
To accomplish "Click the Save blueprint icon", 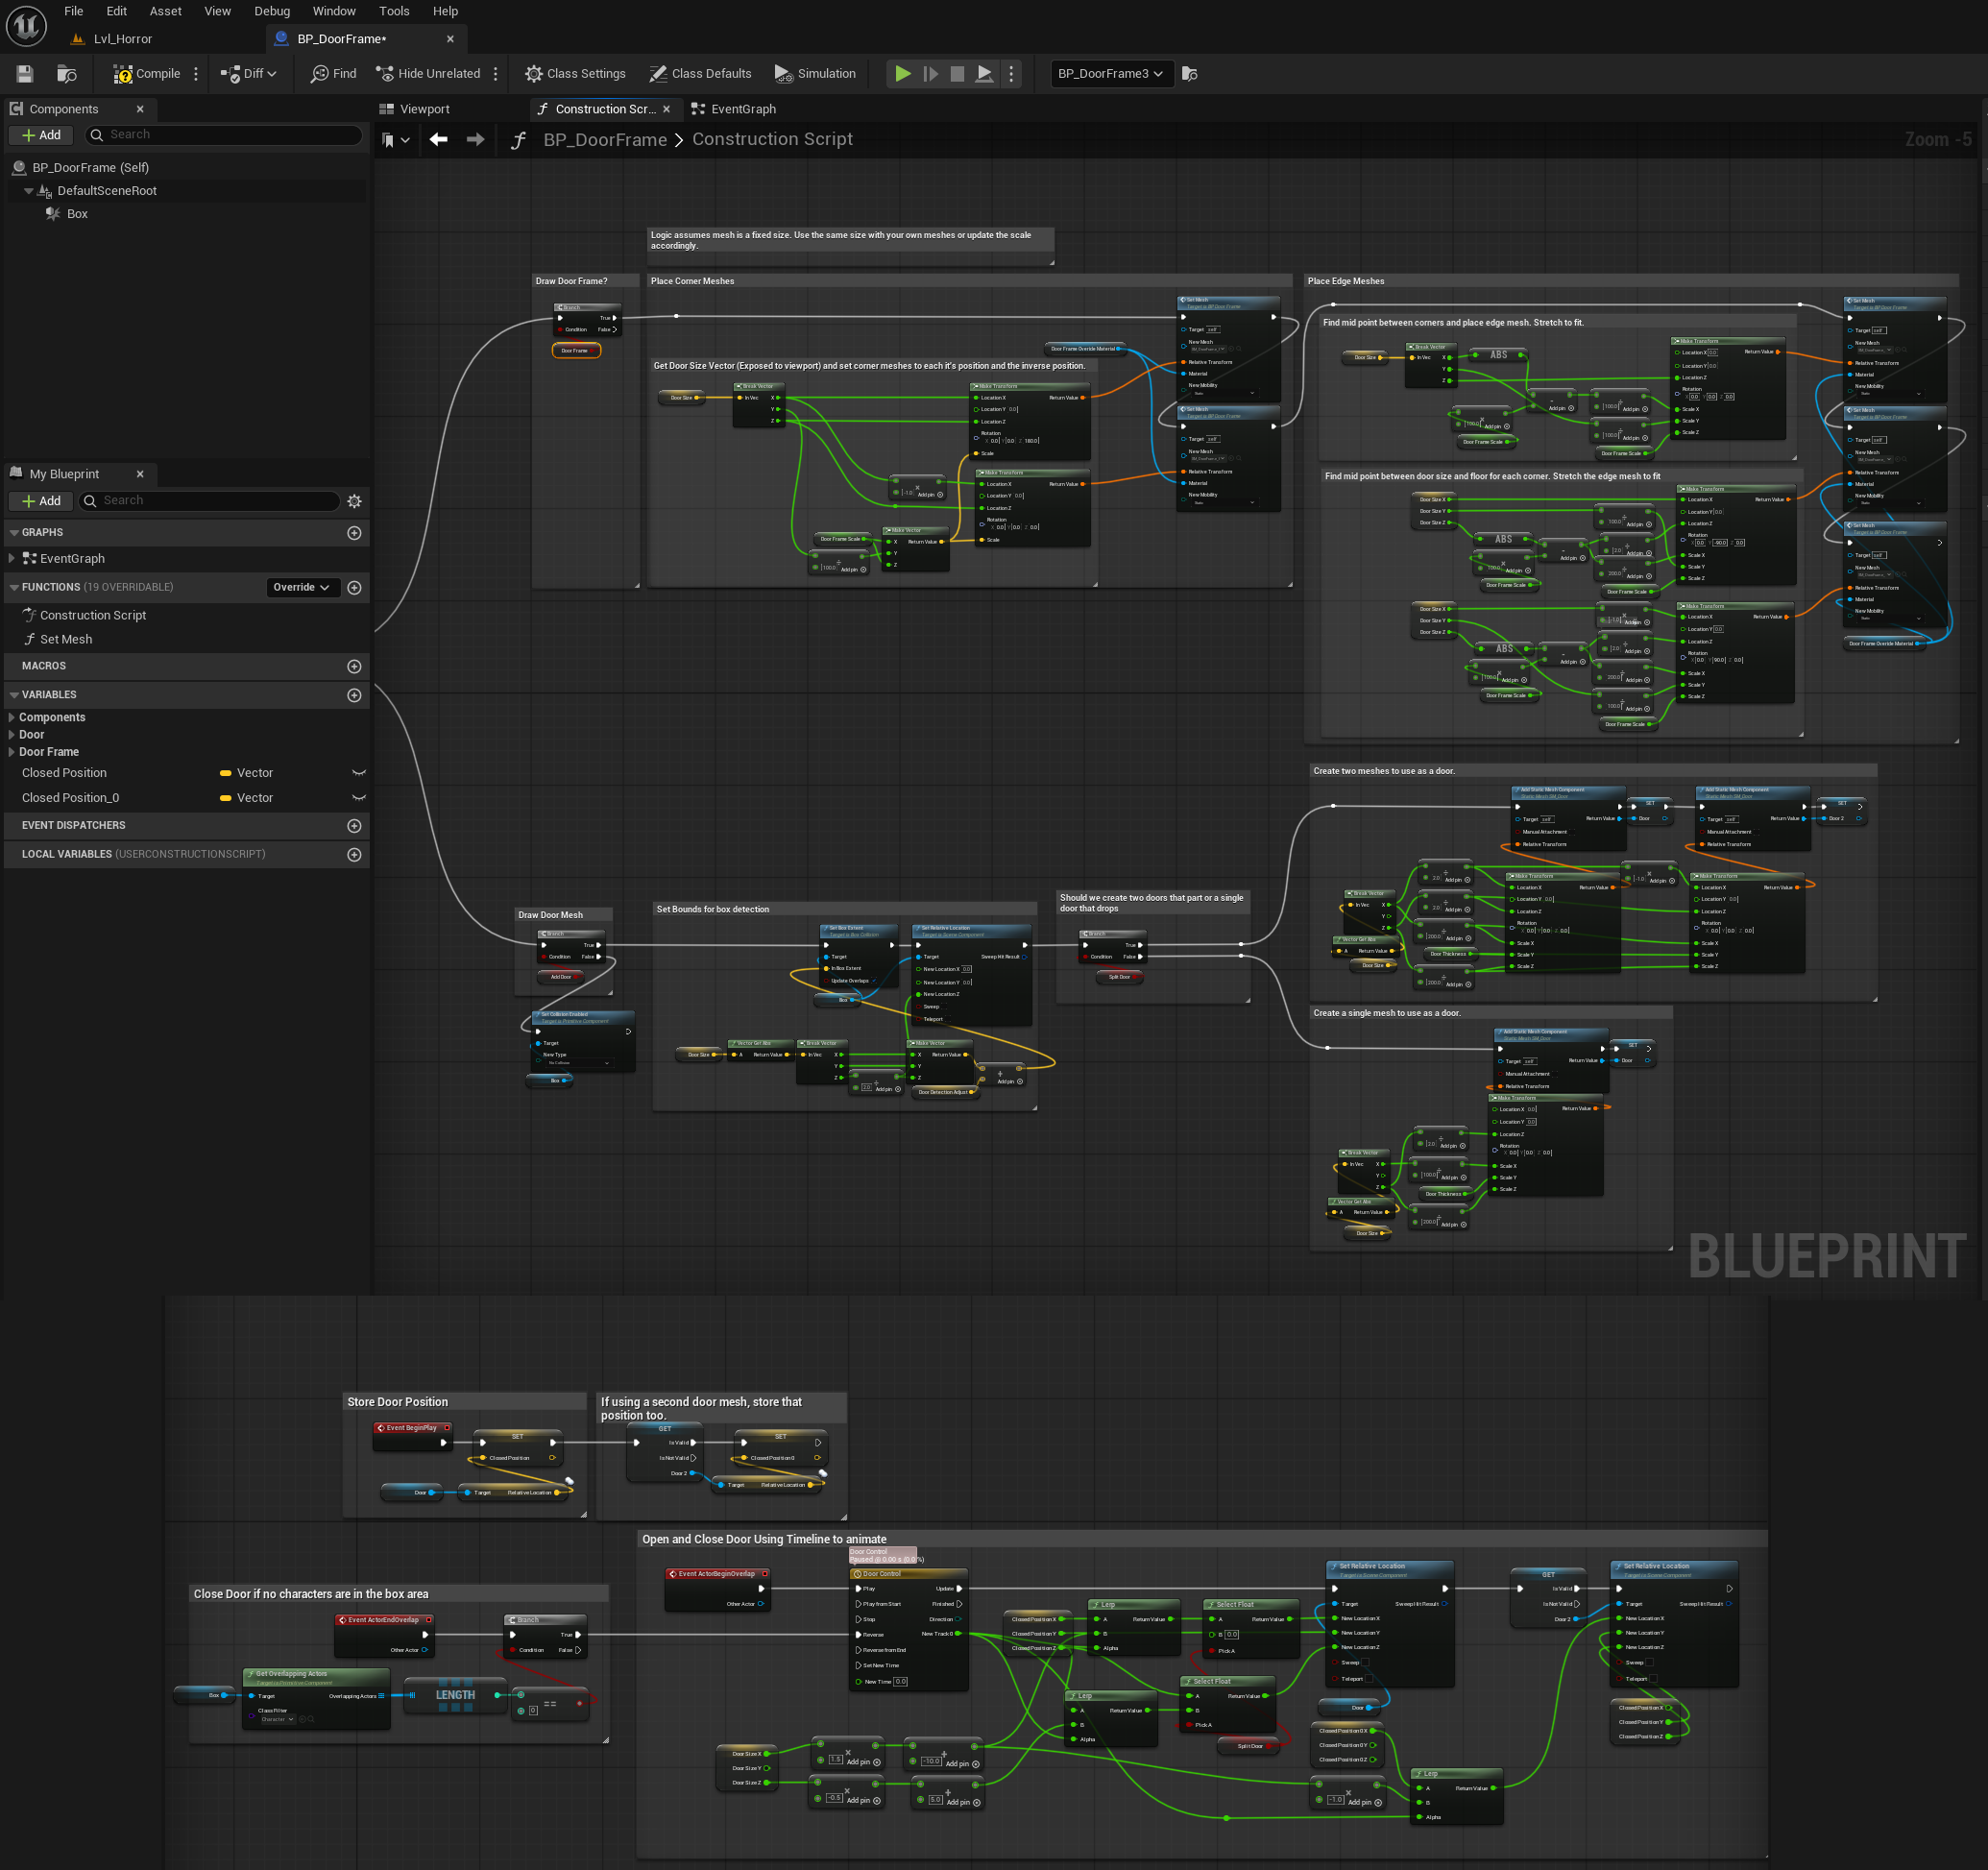I will pyautogui.click(x=25, y=73).
